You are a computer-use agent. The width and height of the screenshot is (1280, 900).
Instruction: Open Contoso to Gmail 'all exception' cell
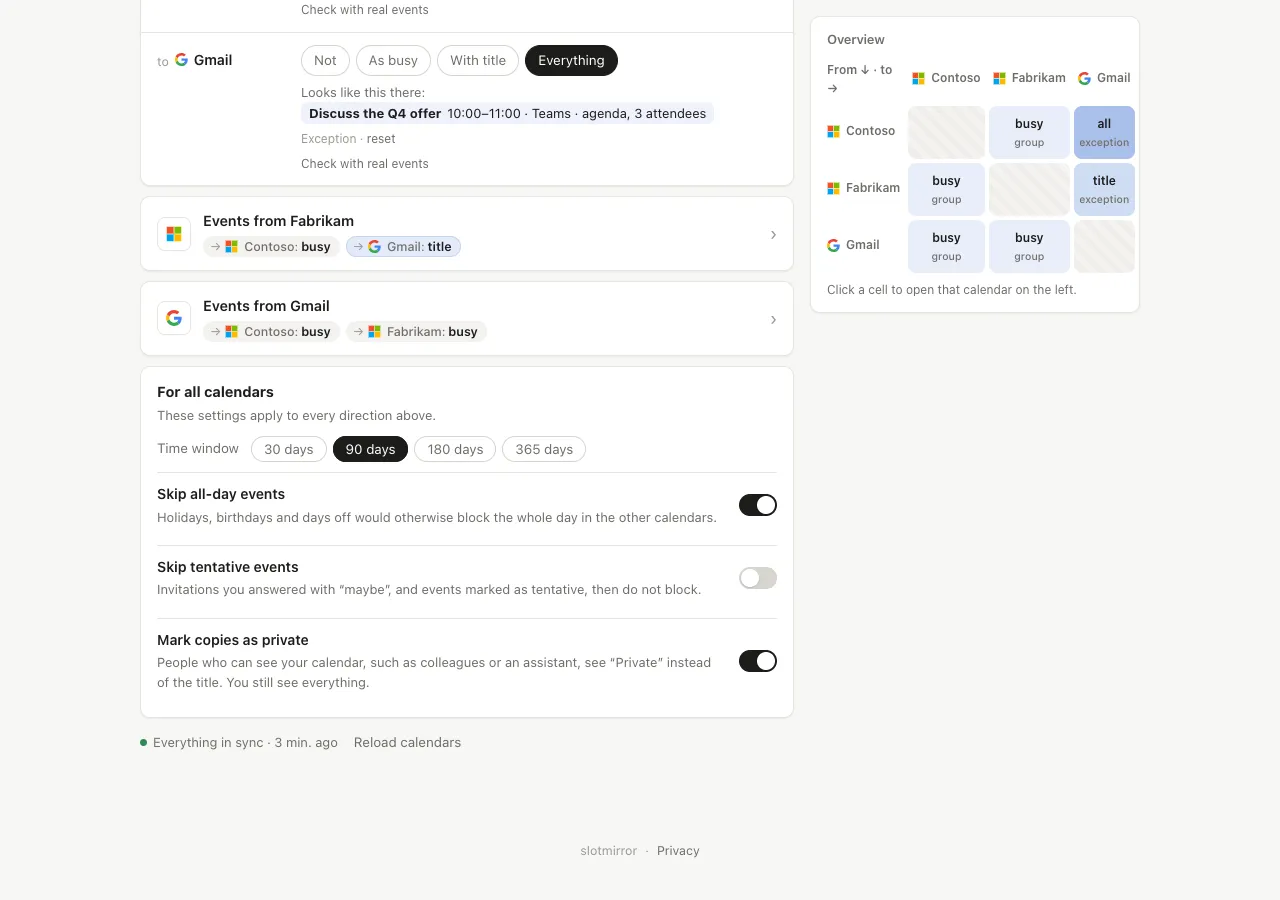[1104, 132]
